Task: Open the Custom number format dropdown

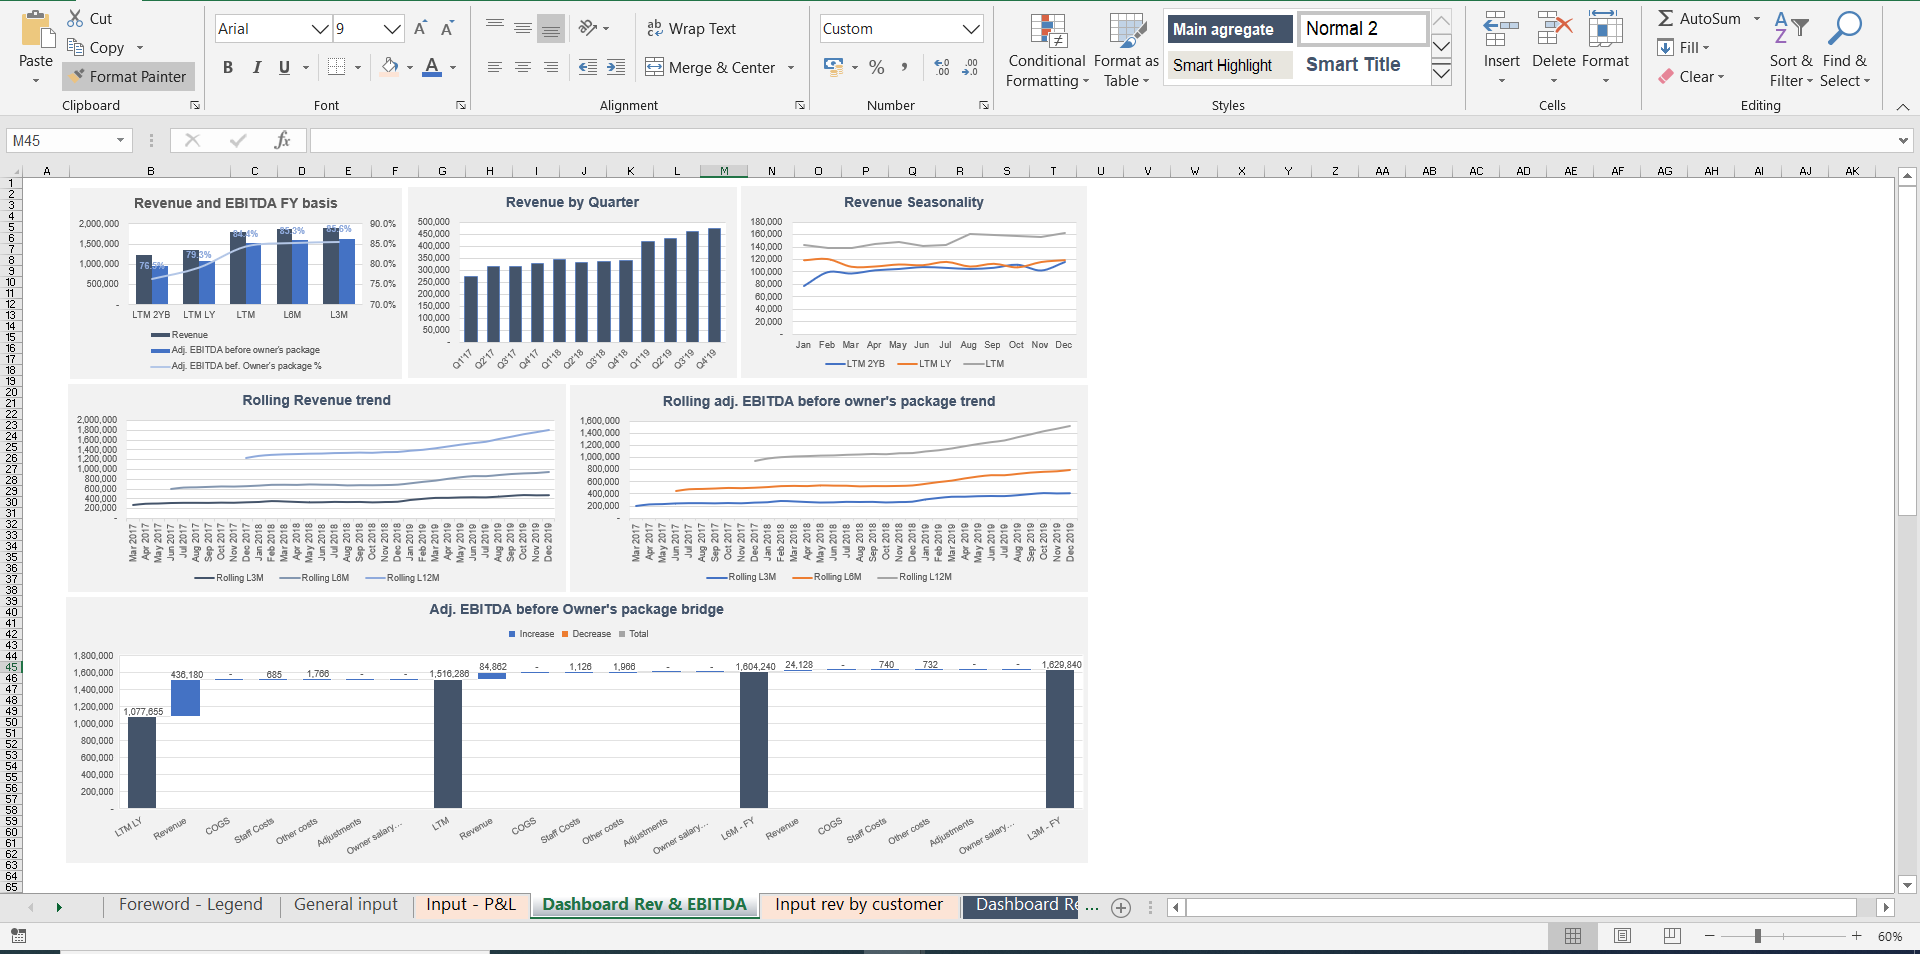Action: [x=971, y=29]
